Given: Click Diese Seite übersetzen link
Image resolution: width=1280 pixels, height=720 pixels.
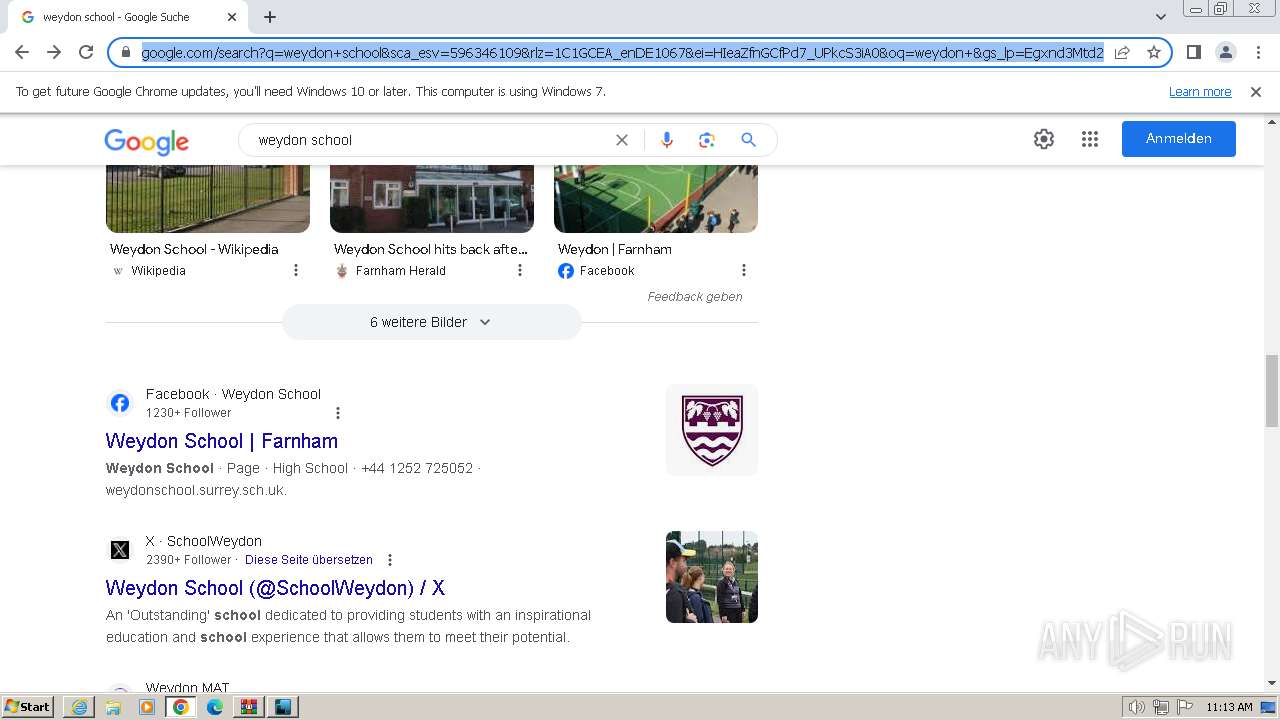Looking at the screenshot, I should pyautogui.click(x=309, y=560).
